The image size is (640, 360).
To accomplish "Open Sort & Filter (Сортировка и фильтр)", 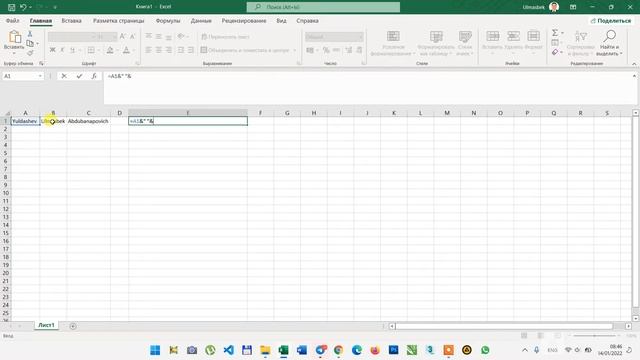I will [580, 43].
